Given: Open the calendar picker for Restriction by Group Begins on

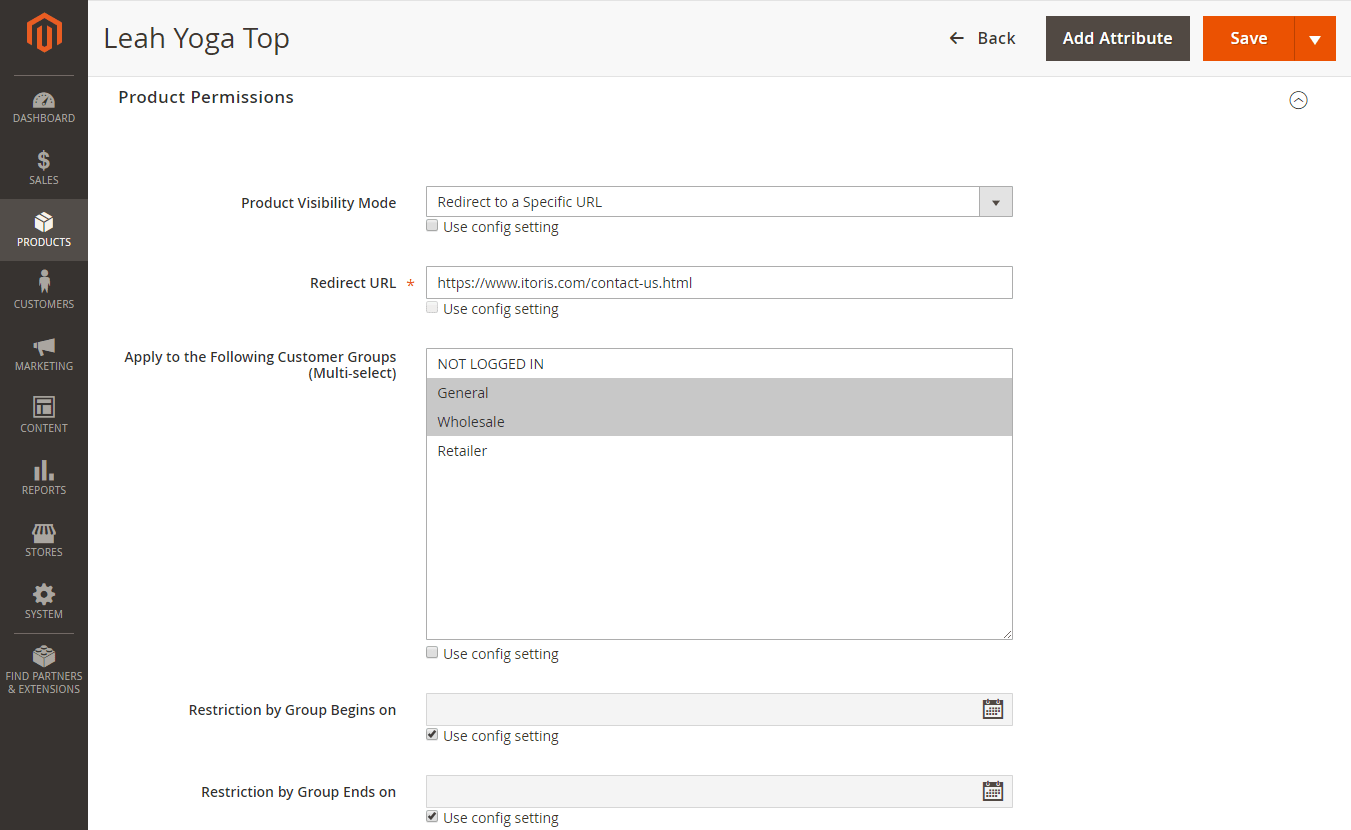Looking at the screenshot, I should [992, 708].
